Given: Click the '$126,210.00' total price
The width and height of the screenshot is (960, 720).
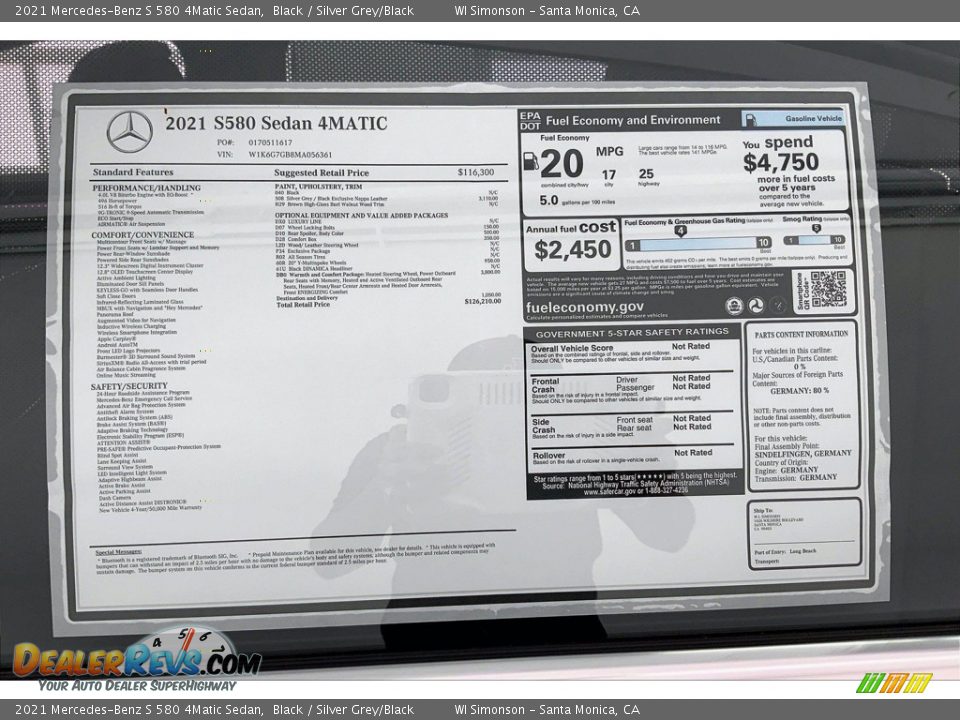Looking at the screenshot, I should 482,301.
